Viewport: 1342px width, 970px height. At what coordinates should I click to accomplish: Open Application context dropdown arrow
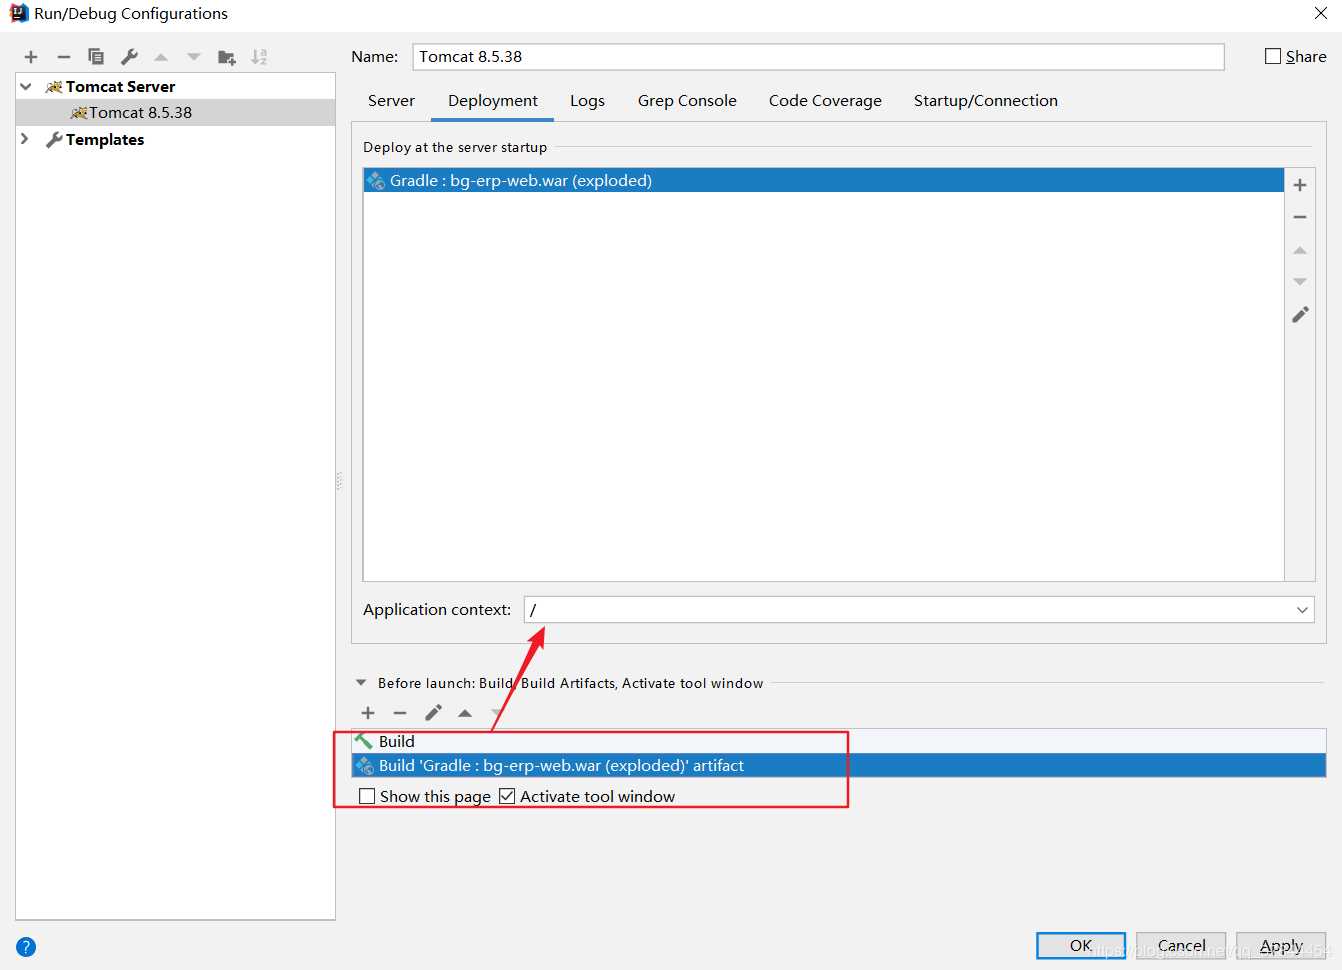click(1302, 610)
